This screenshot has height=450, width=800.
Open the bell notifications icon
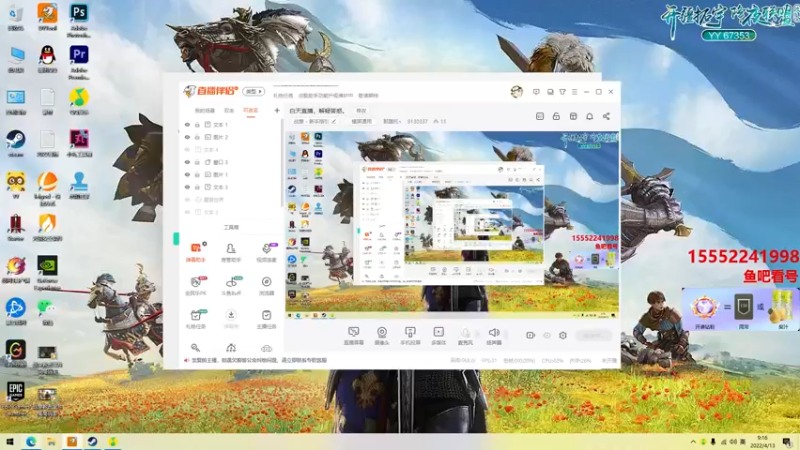589,116
